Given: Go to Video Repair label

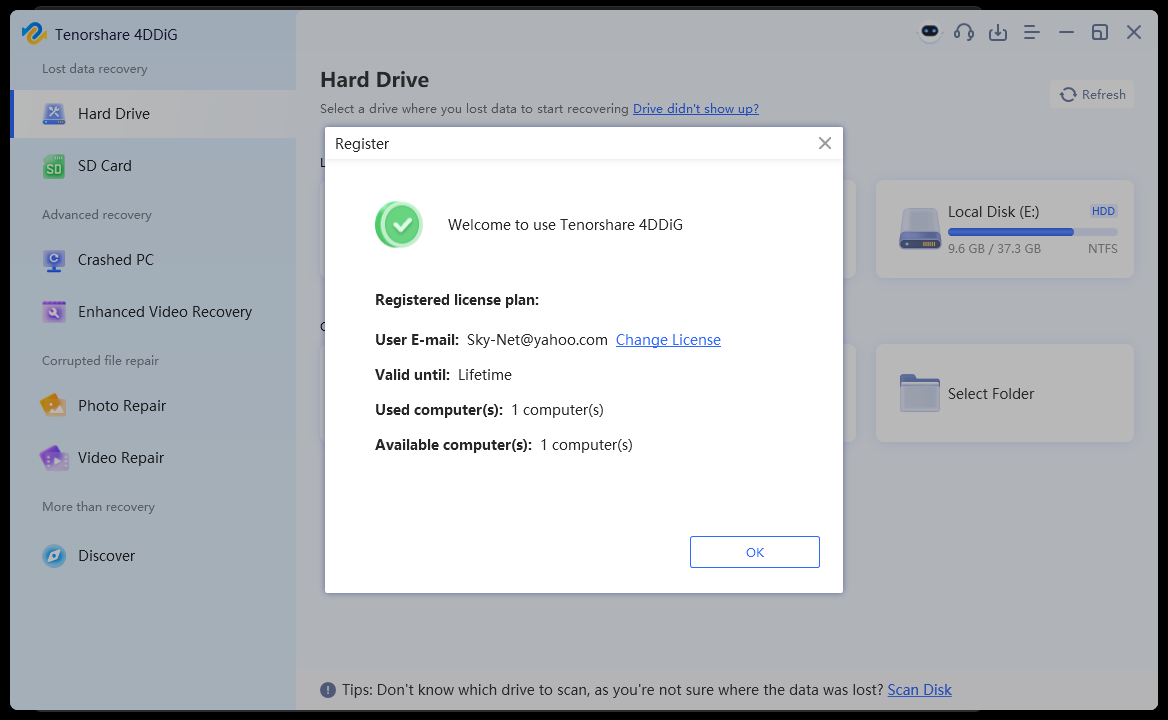Looking at the screenshot, I should pos(121,458).
